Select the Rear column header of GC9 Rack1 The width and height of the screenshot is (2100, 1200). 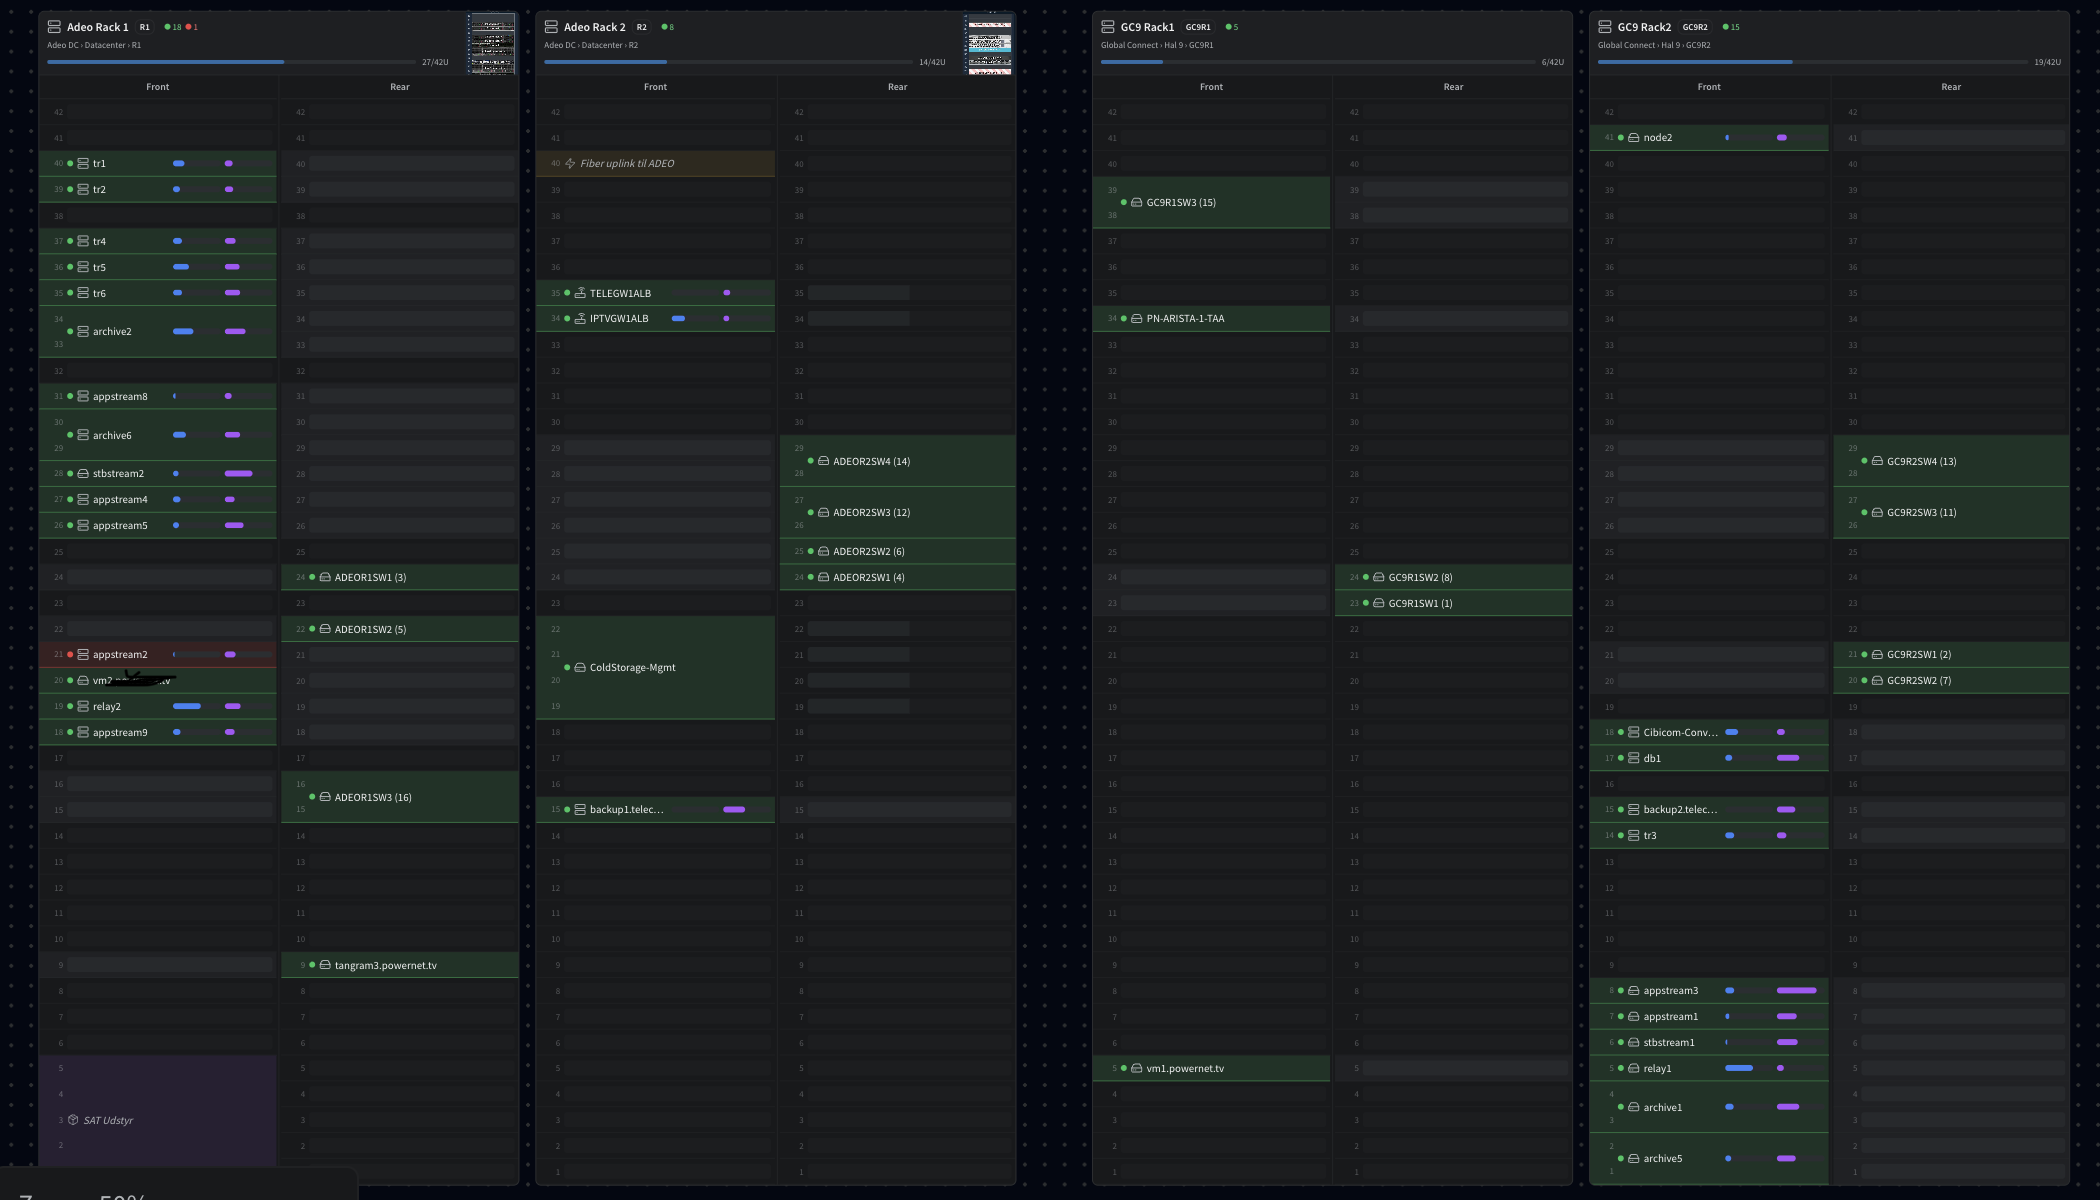pos(1453,87)
